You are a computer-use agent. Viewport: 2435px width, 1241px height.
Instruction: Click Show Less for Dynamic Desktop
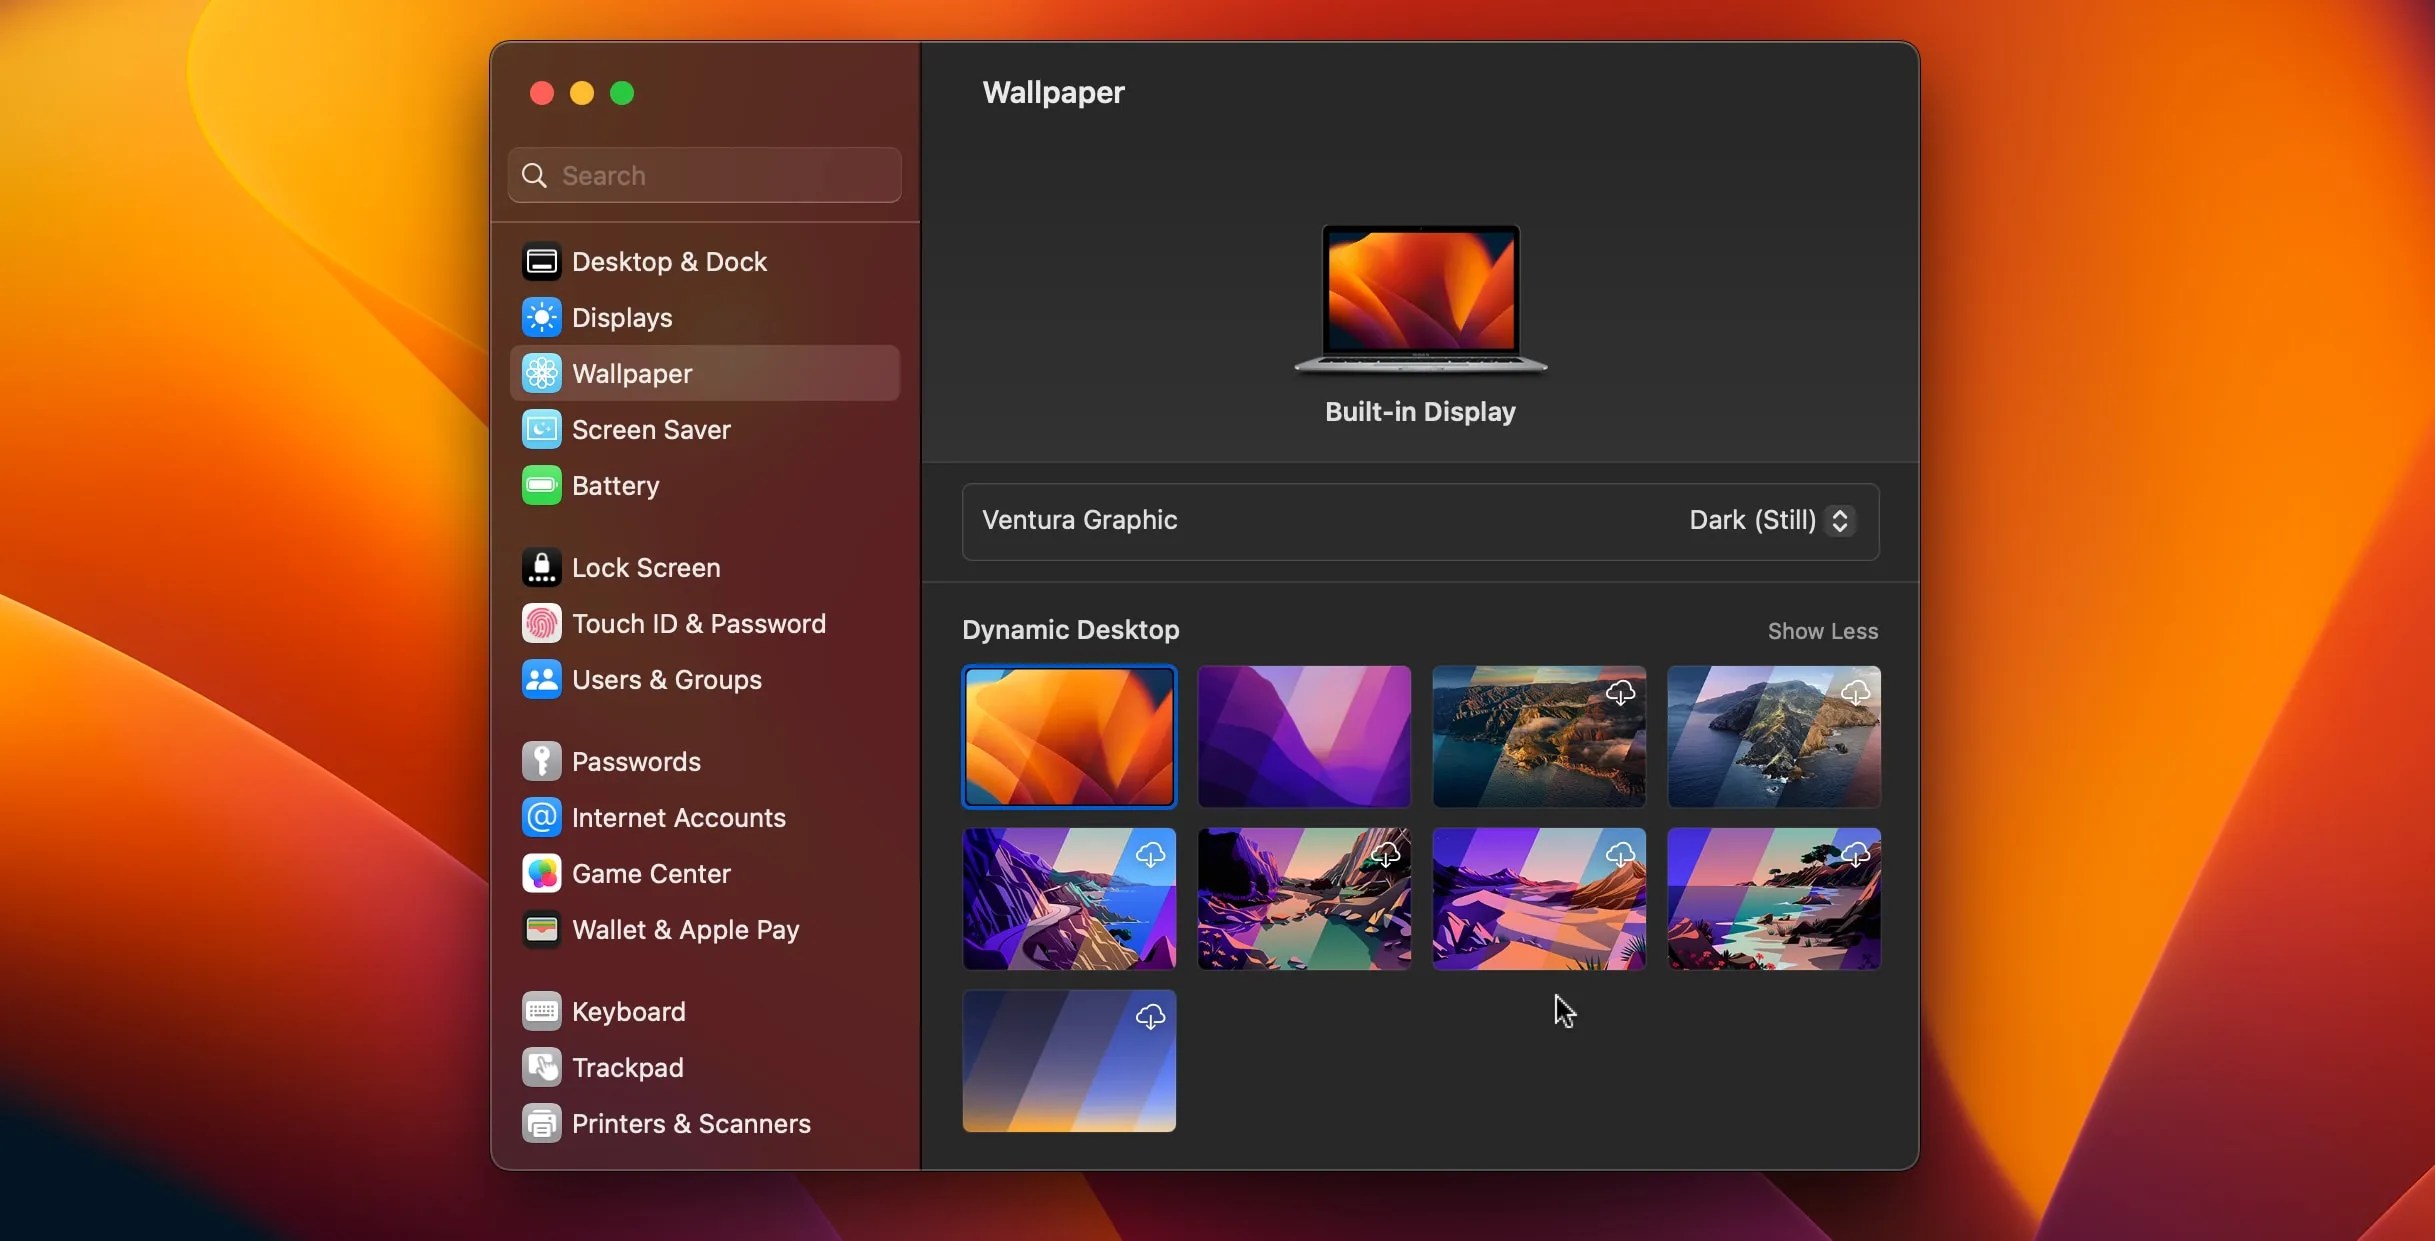click(x=1822, y=631)
